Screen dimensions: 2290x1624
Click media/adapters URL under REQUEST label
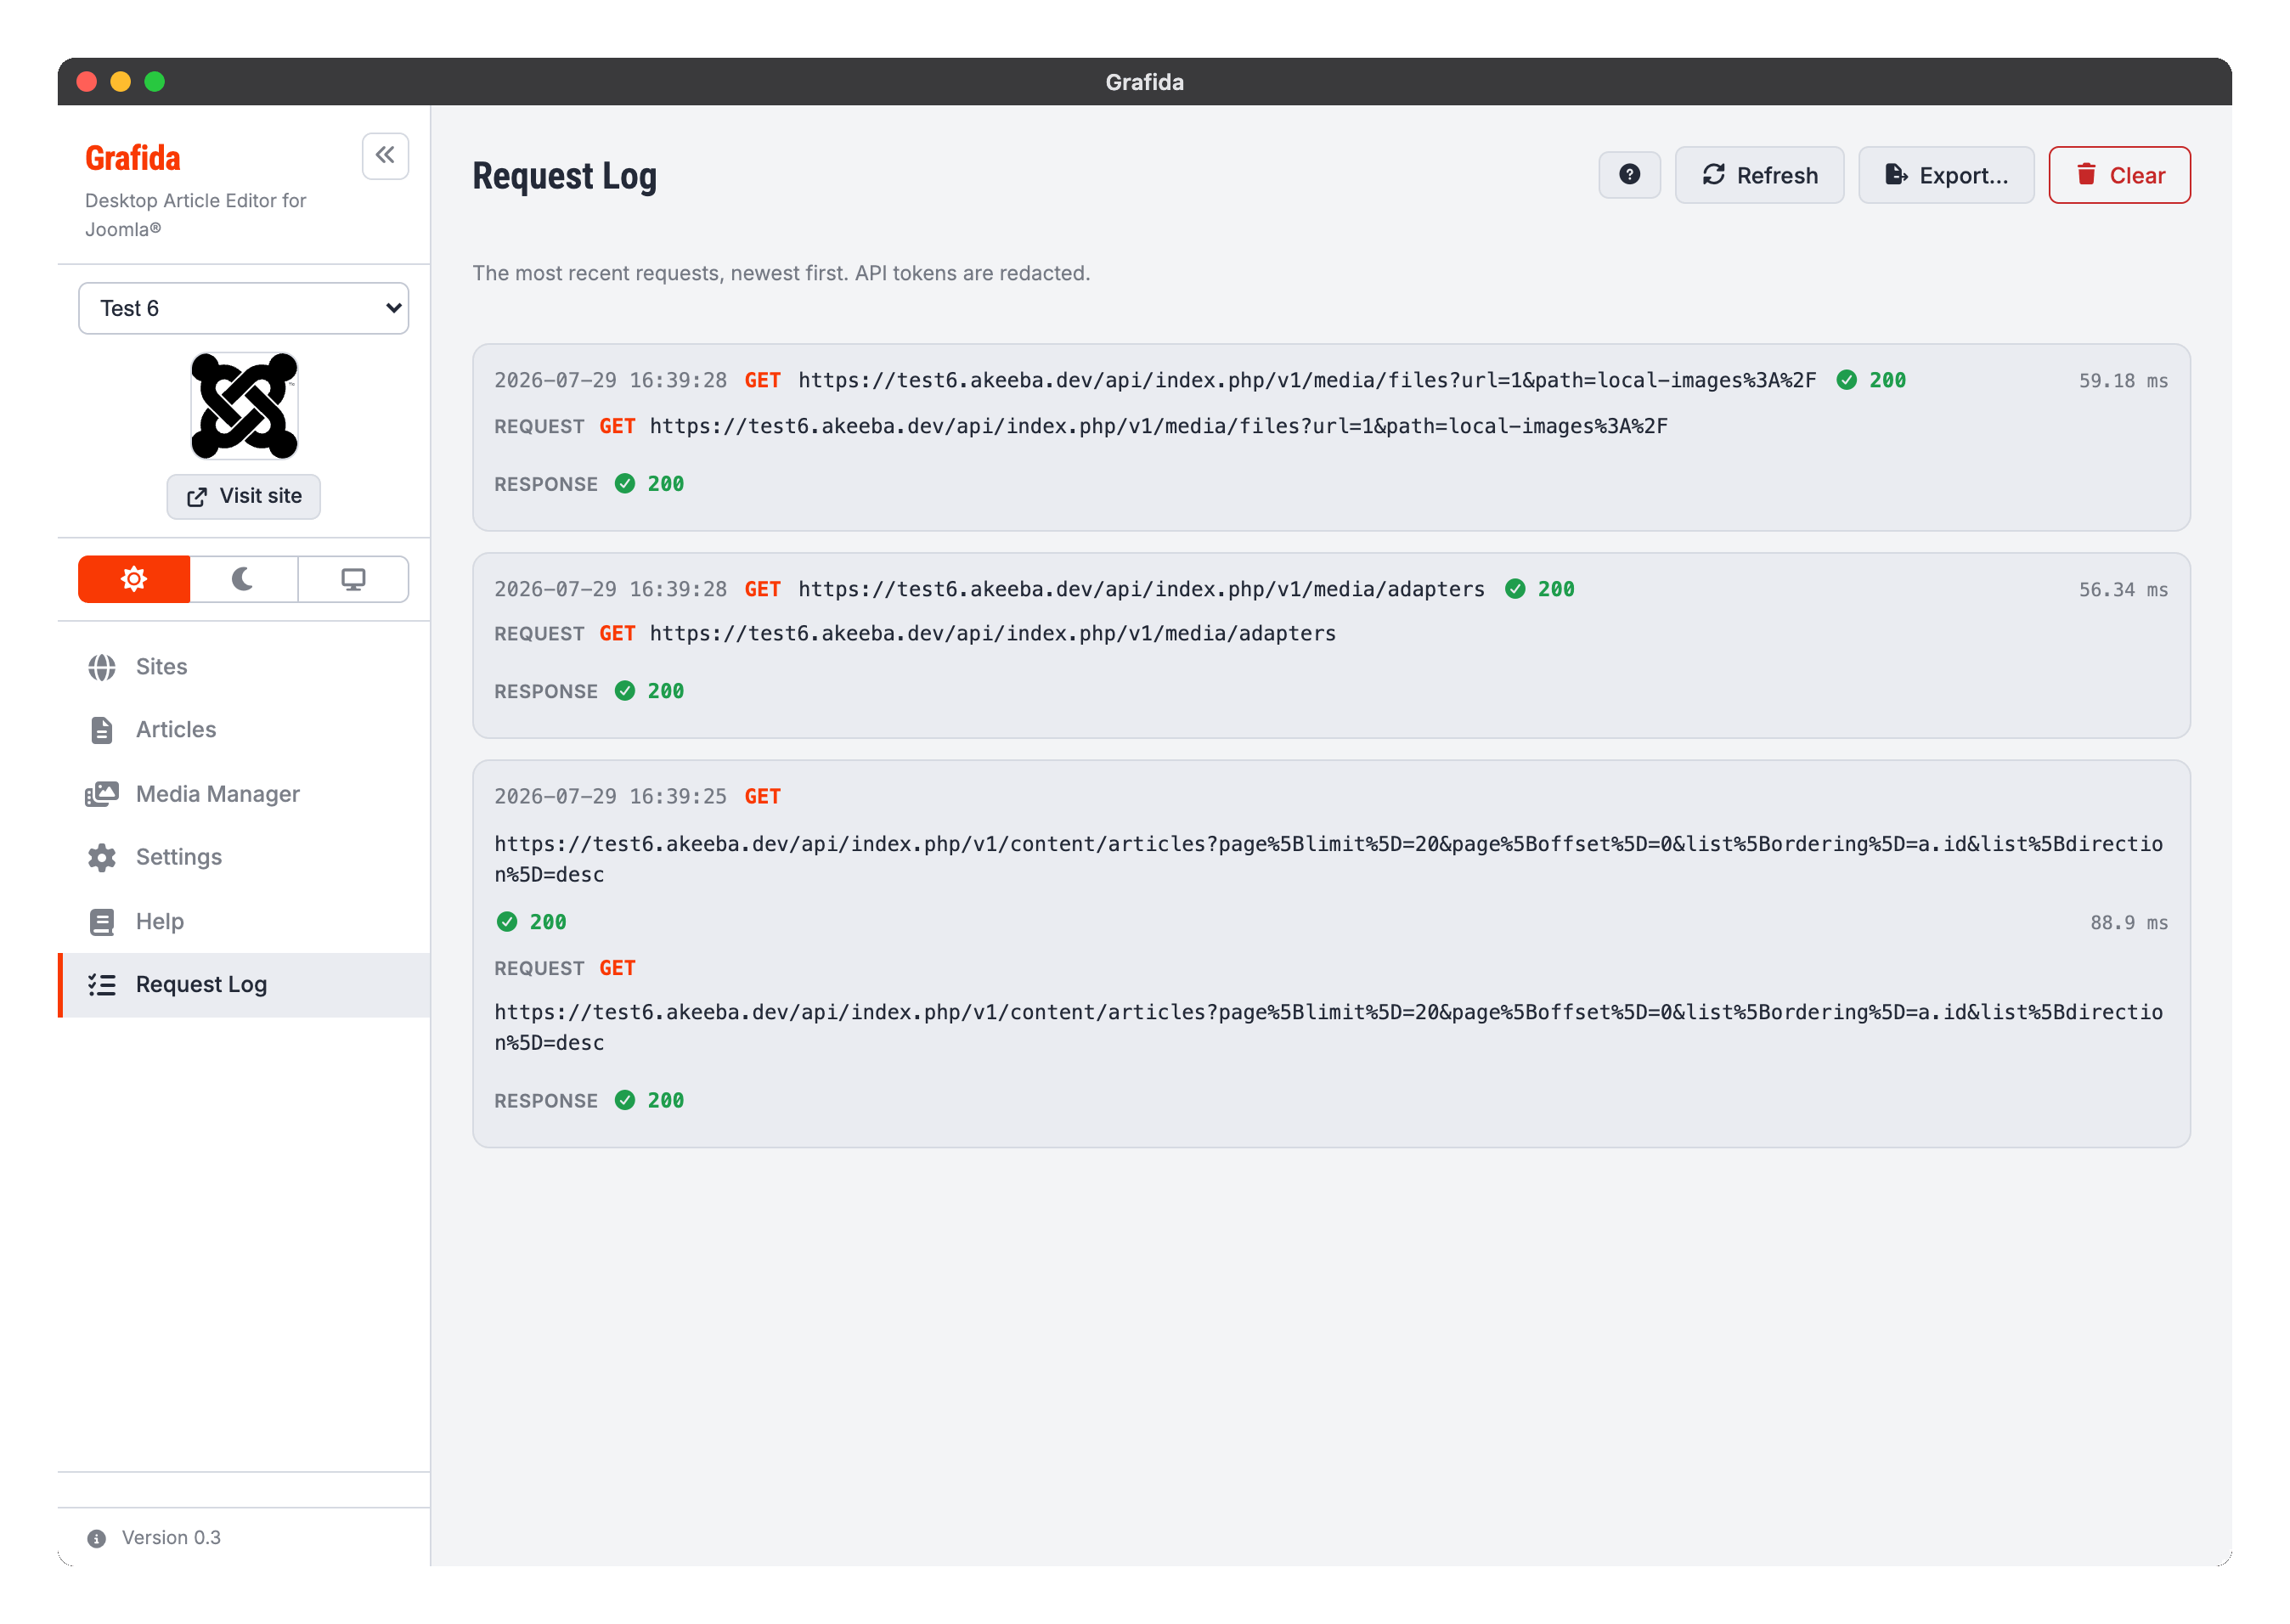pyautogui.click(x=993, y=634)
